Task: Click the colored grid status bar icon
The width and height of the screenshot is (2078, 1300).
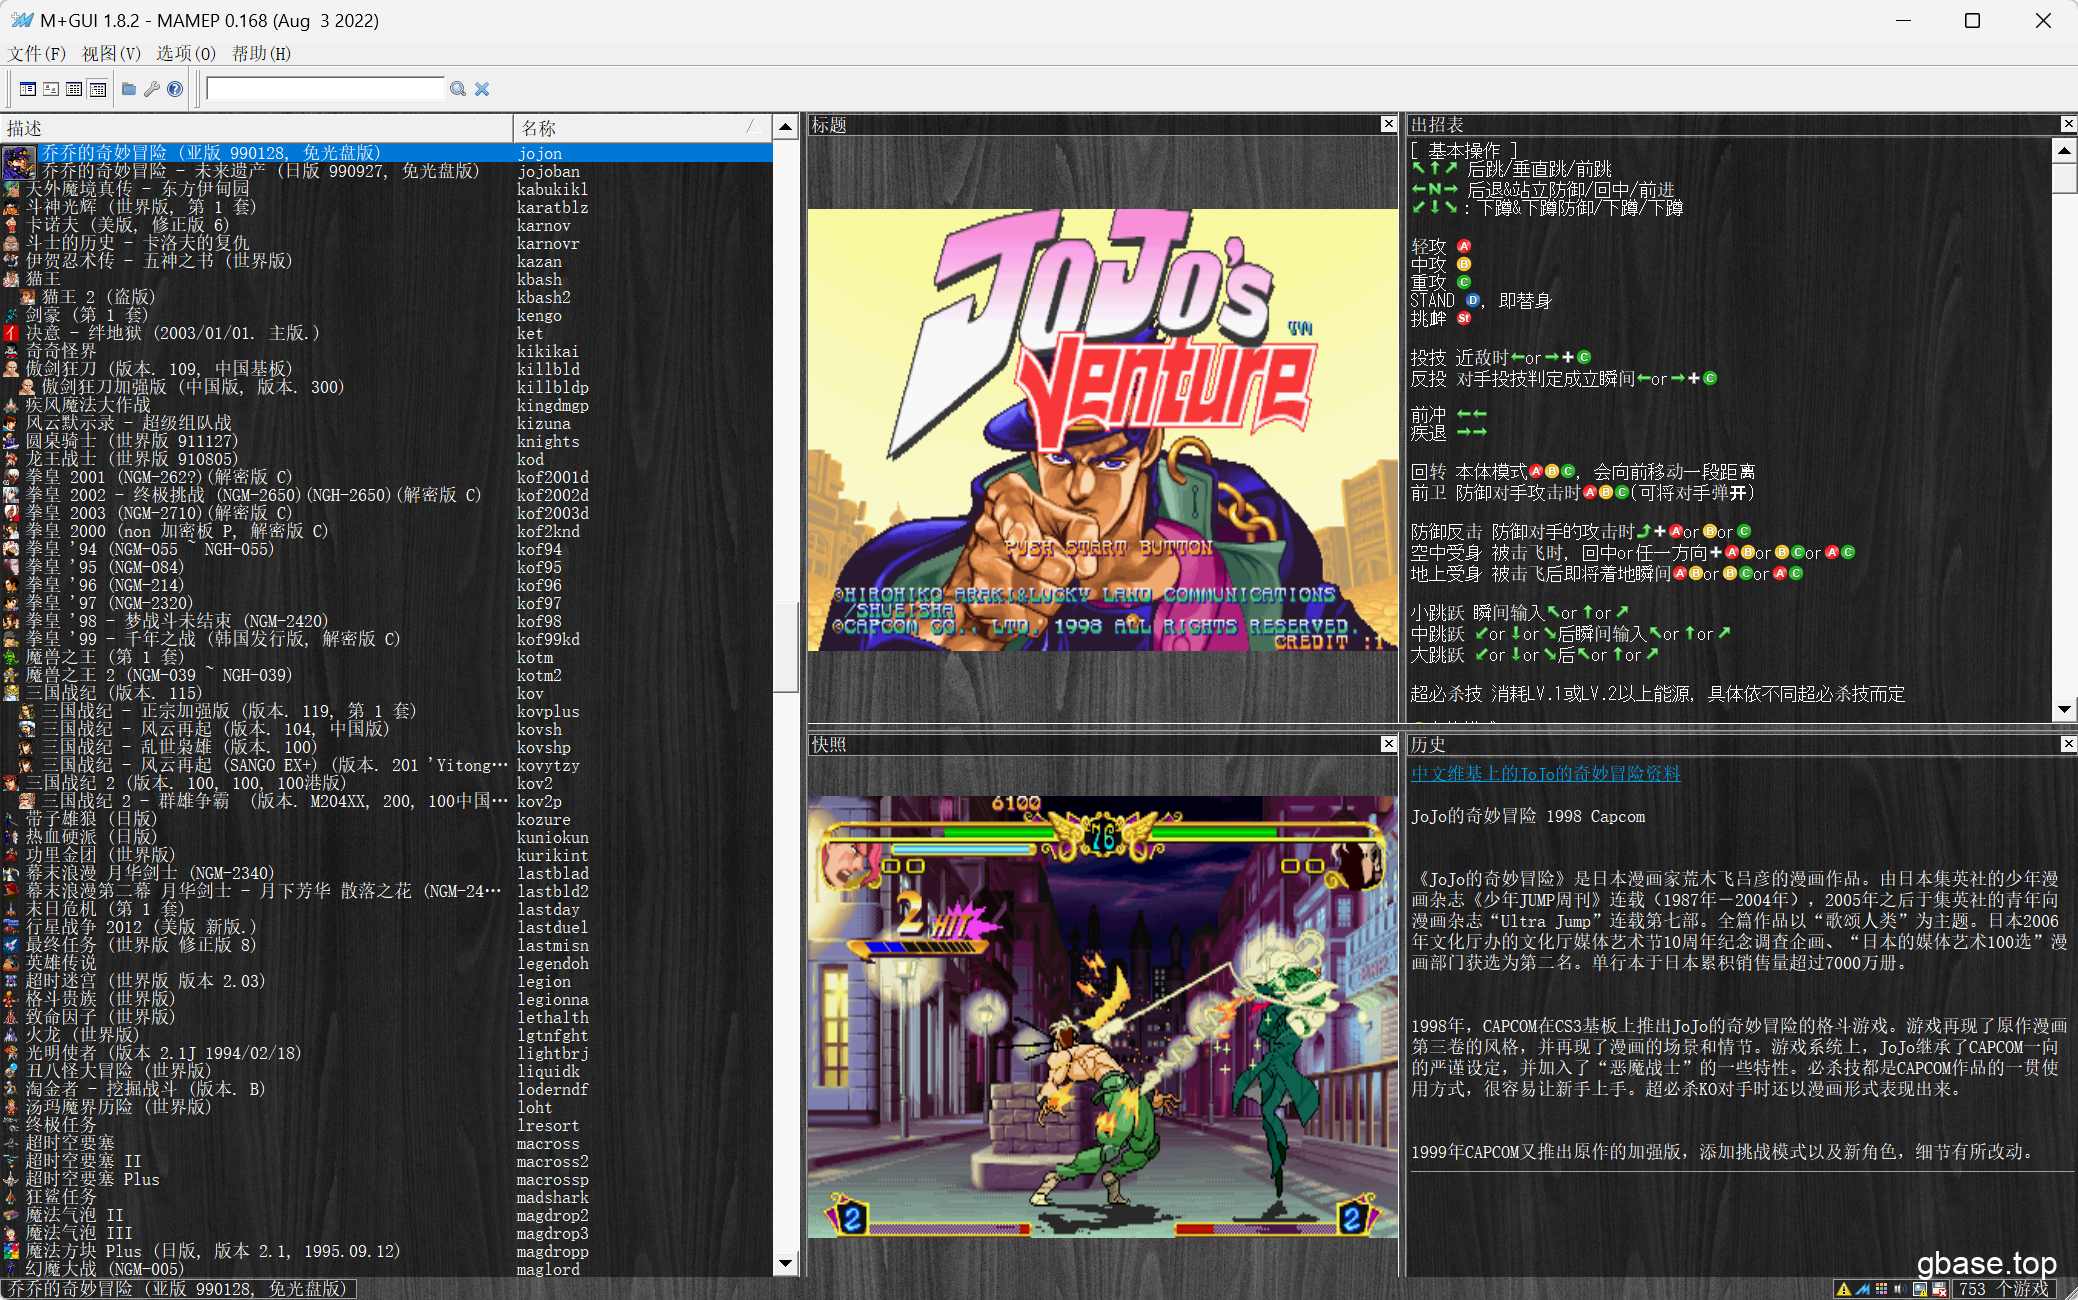Action: [1881, 1289]
